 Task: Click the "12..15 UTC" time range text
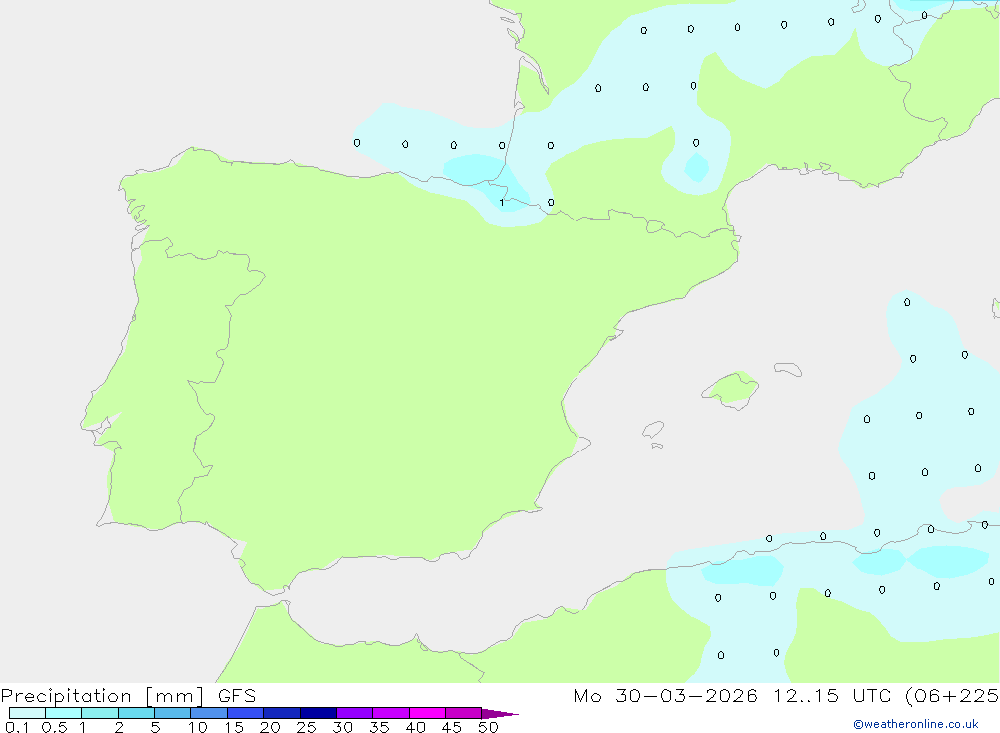833,696
